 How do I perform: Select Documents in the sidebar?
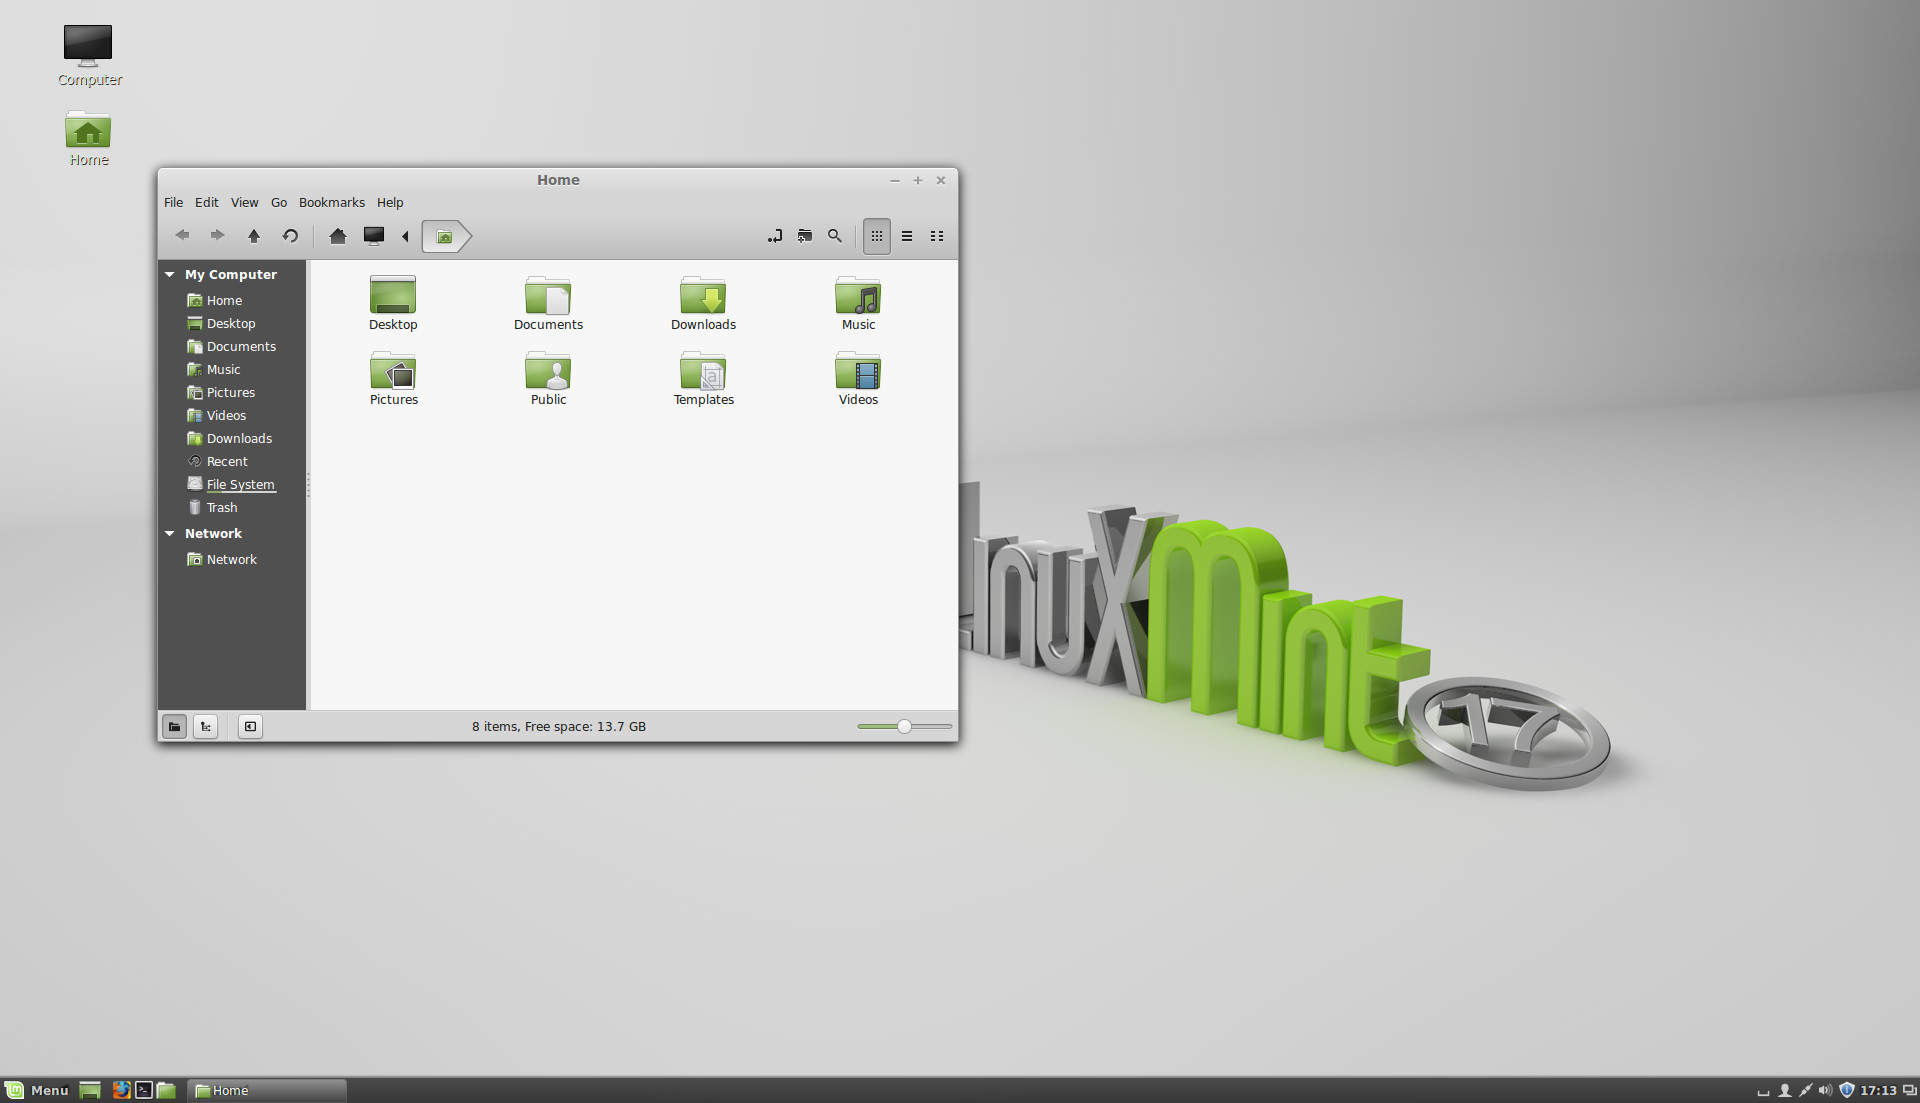pyautogui.click(x=232, y=346)
